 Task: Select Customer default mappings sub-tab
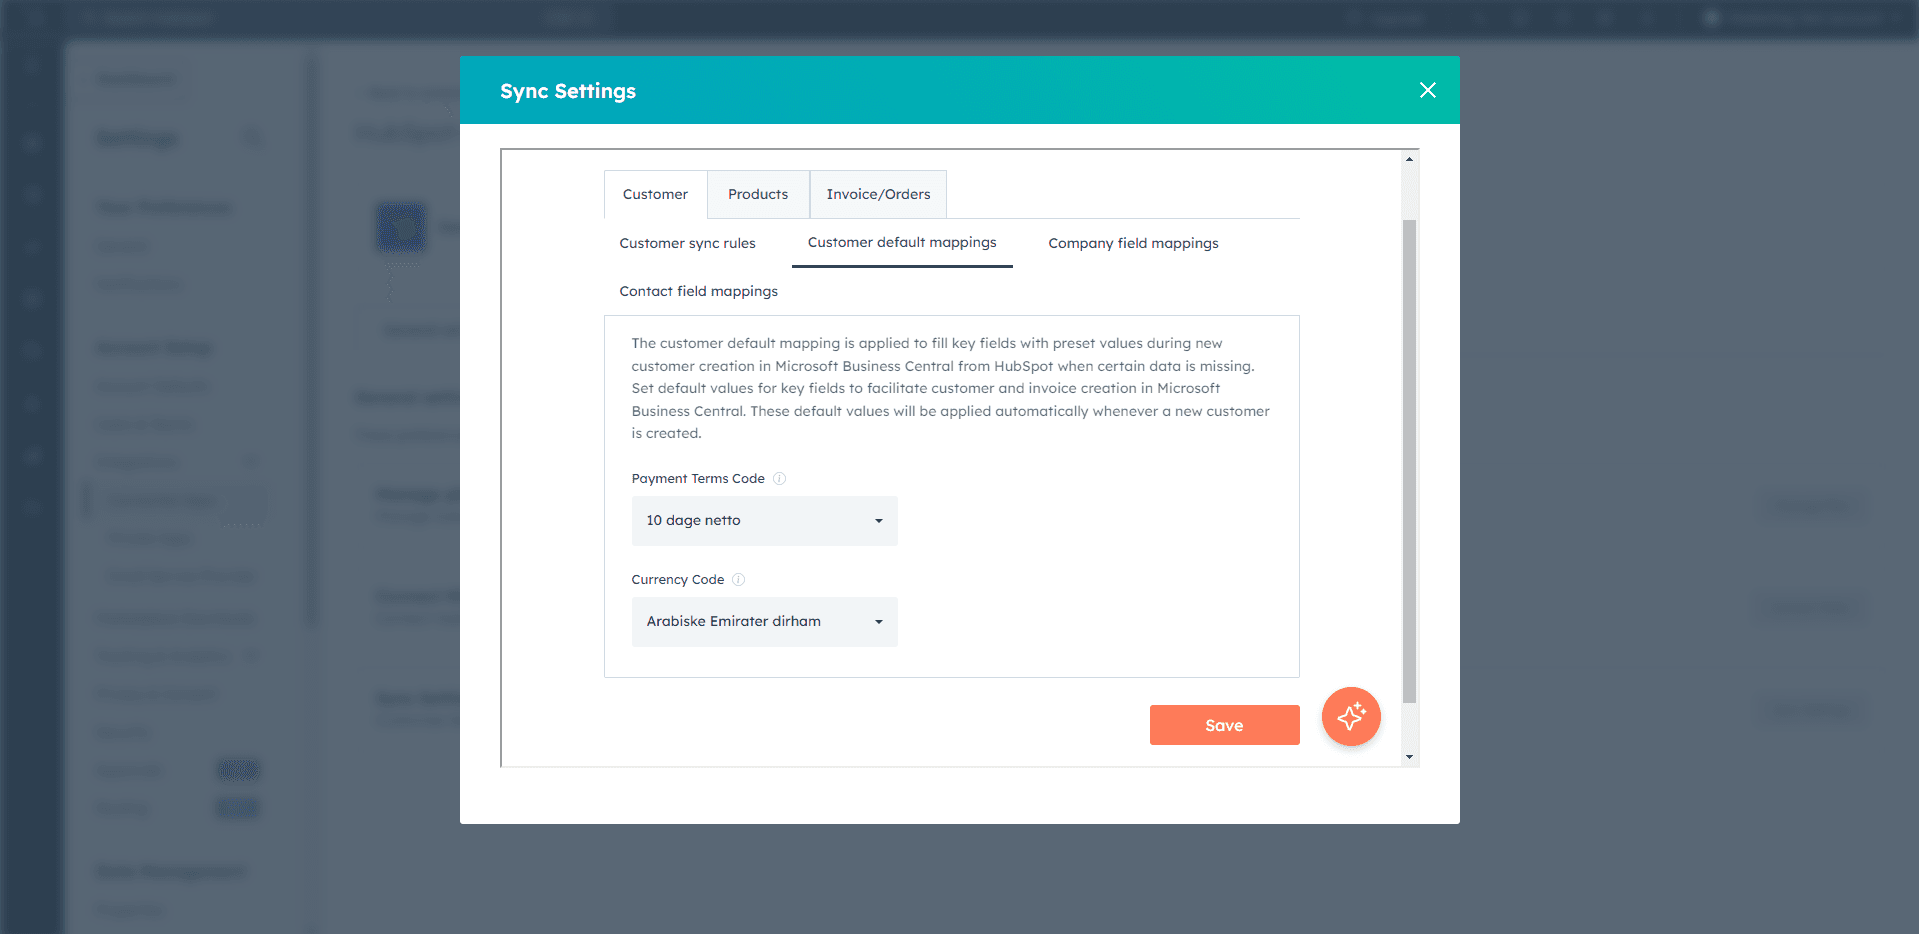(902, 243)
